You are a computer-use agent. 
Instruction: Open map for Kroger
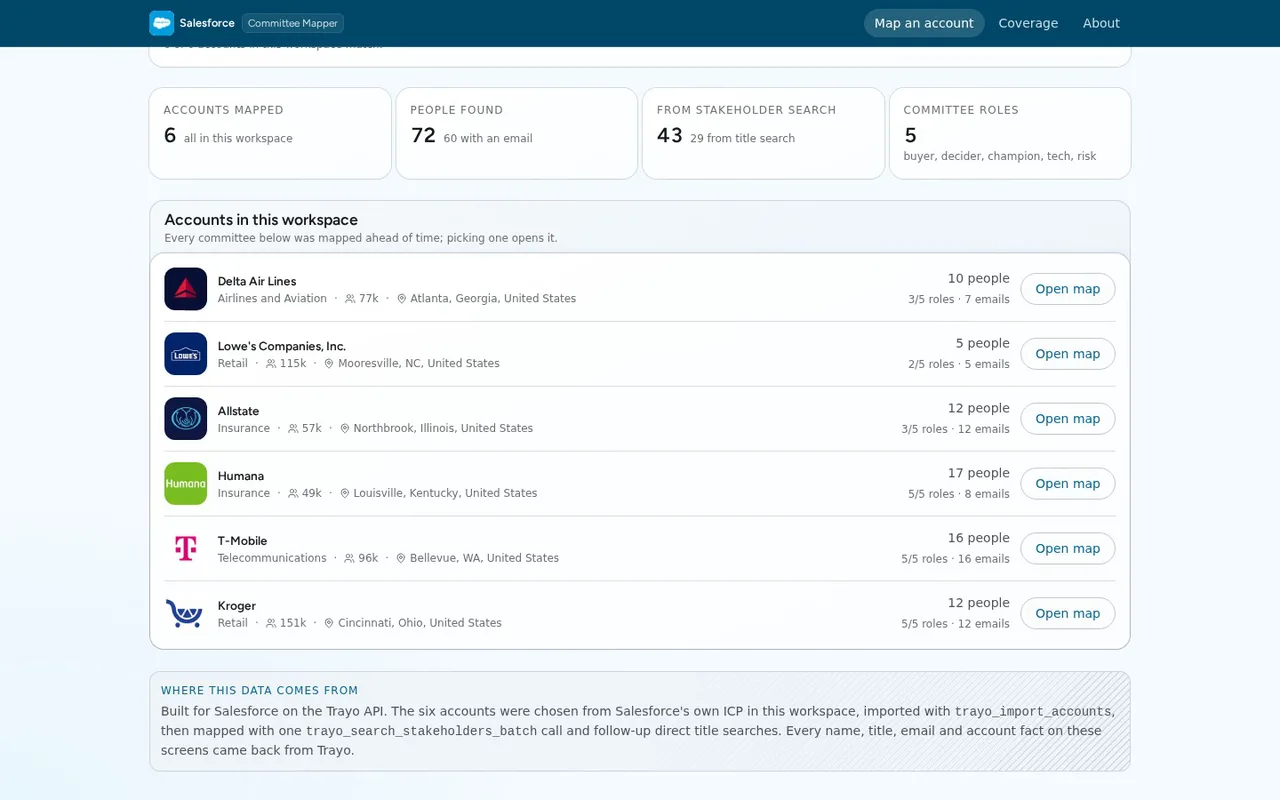tap(1067, 614)
